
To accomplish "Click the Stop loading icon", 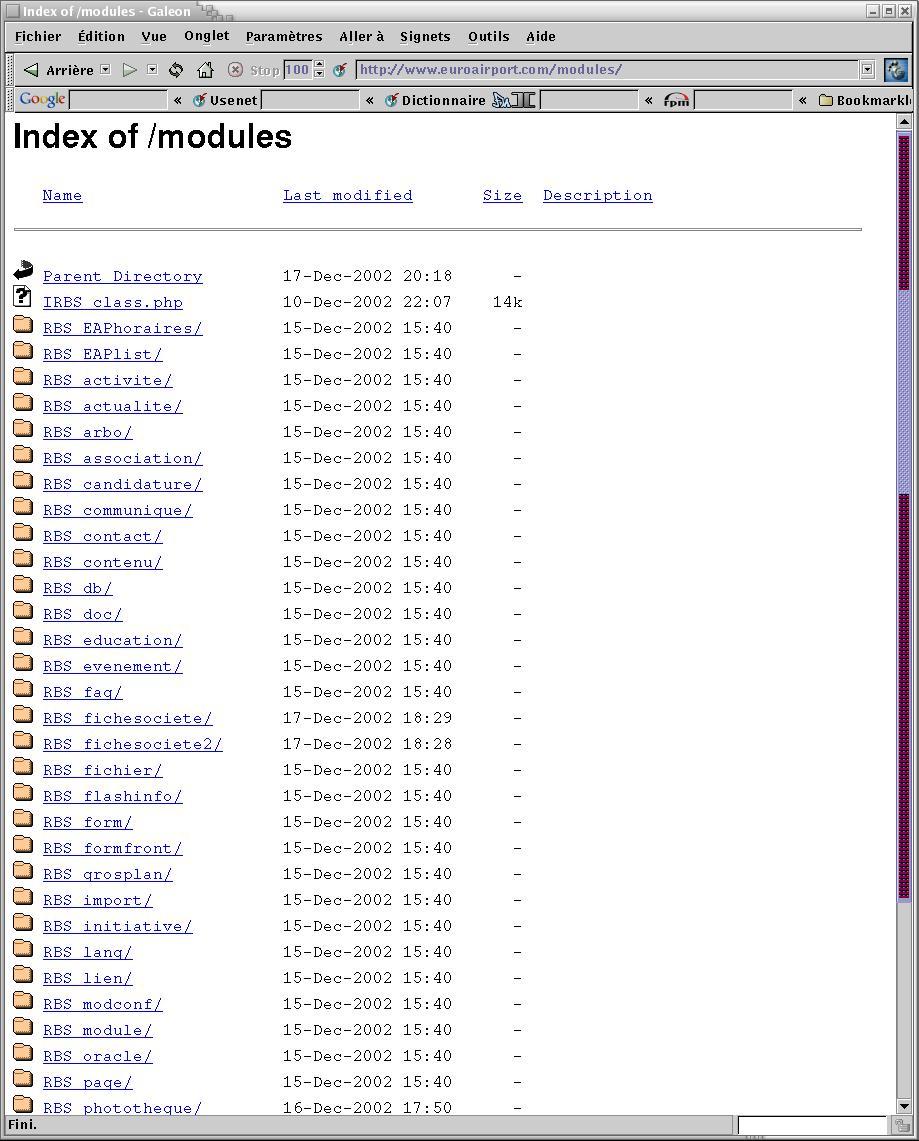I will click(x=235, y=70).
